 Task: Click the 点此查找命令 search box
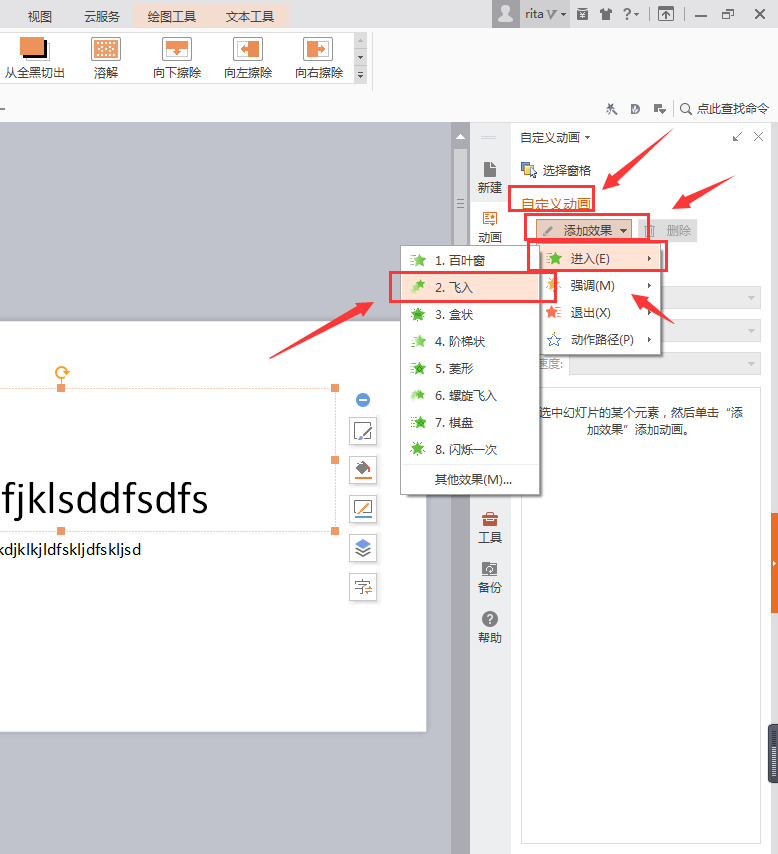(724, 108)
